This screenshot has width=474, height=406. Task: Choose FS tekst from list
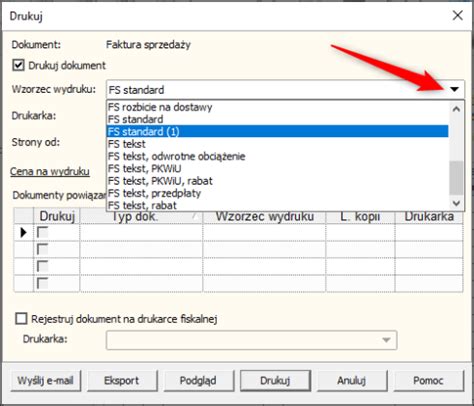(277, 144)
